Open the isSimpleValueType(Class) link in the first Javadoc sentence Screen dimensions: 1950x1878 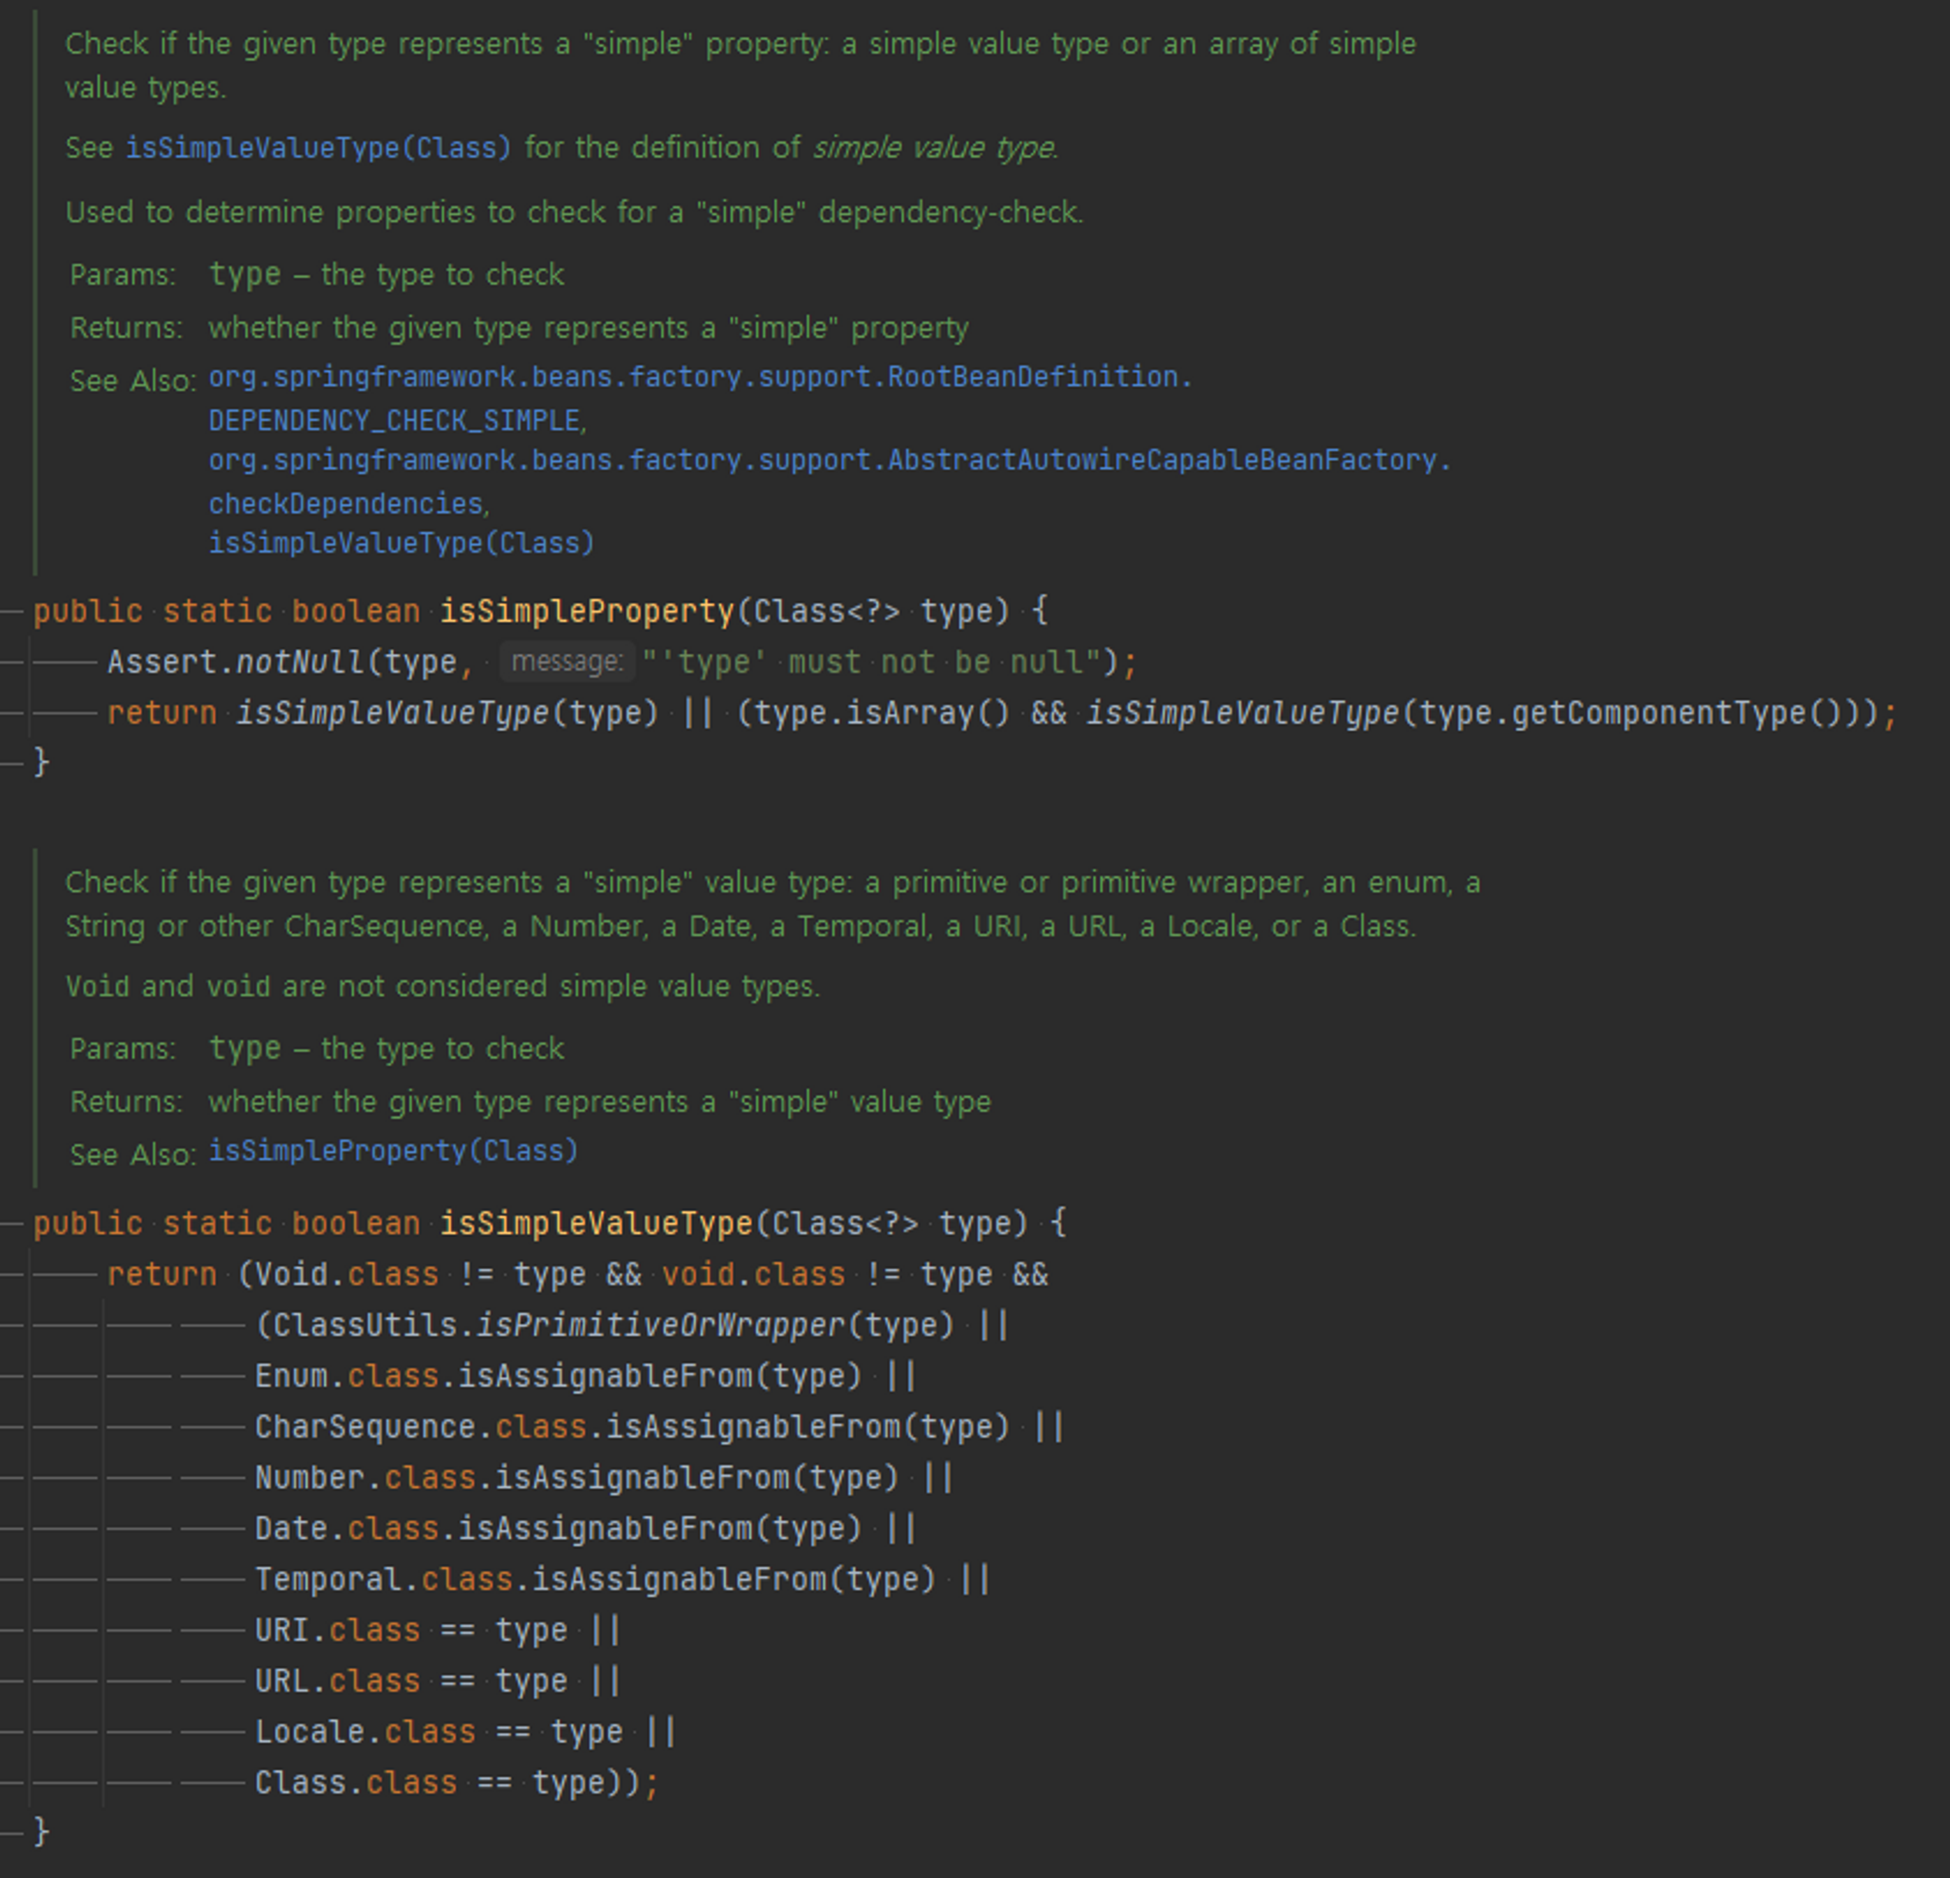(317, 148)
